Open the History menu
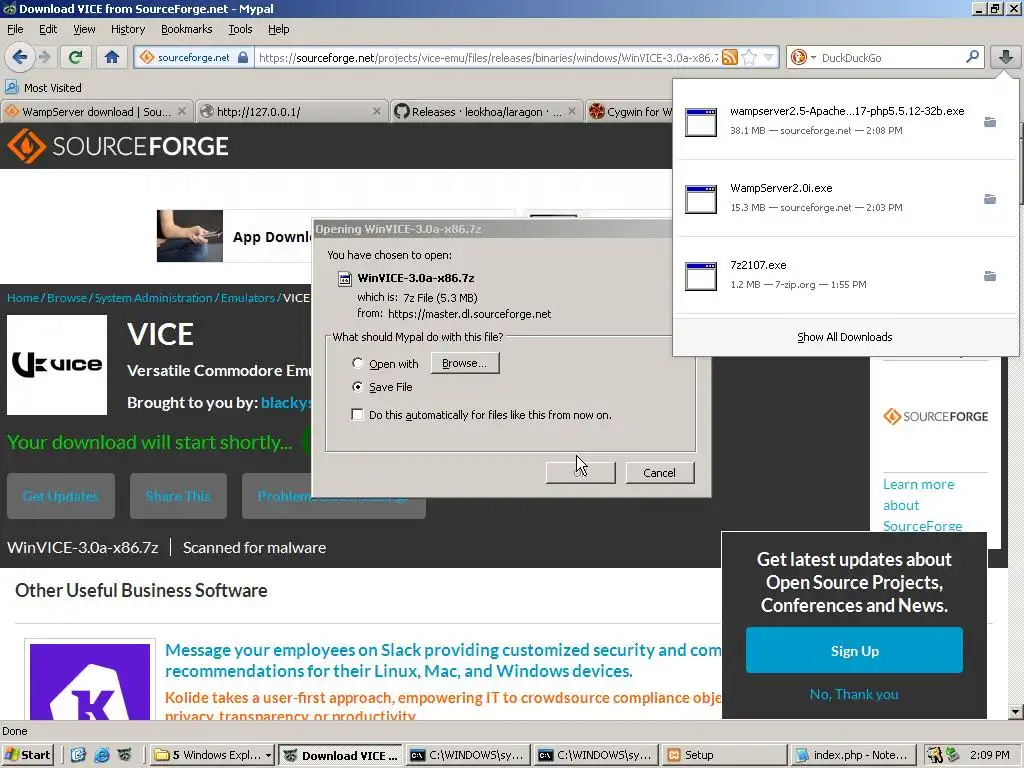The height and width of the screenshot is (768, 1024). coord(128,29)
